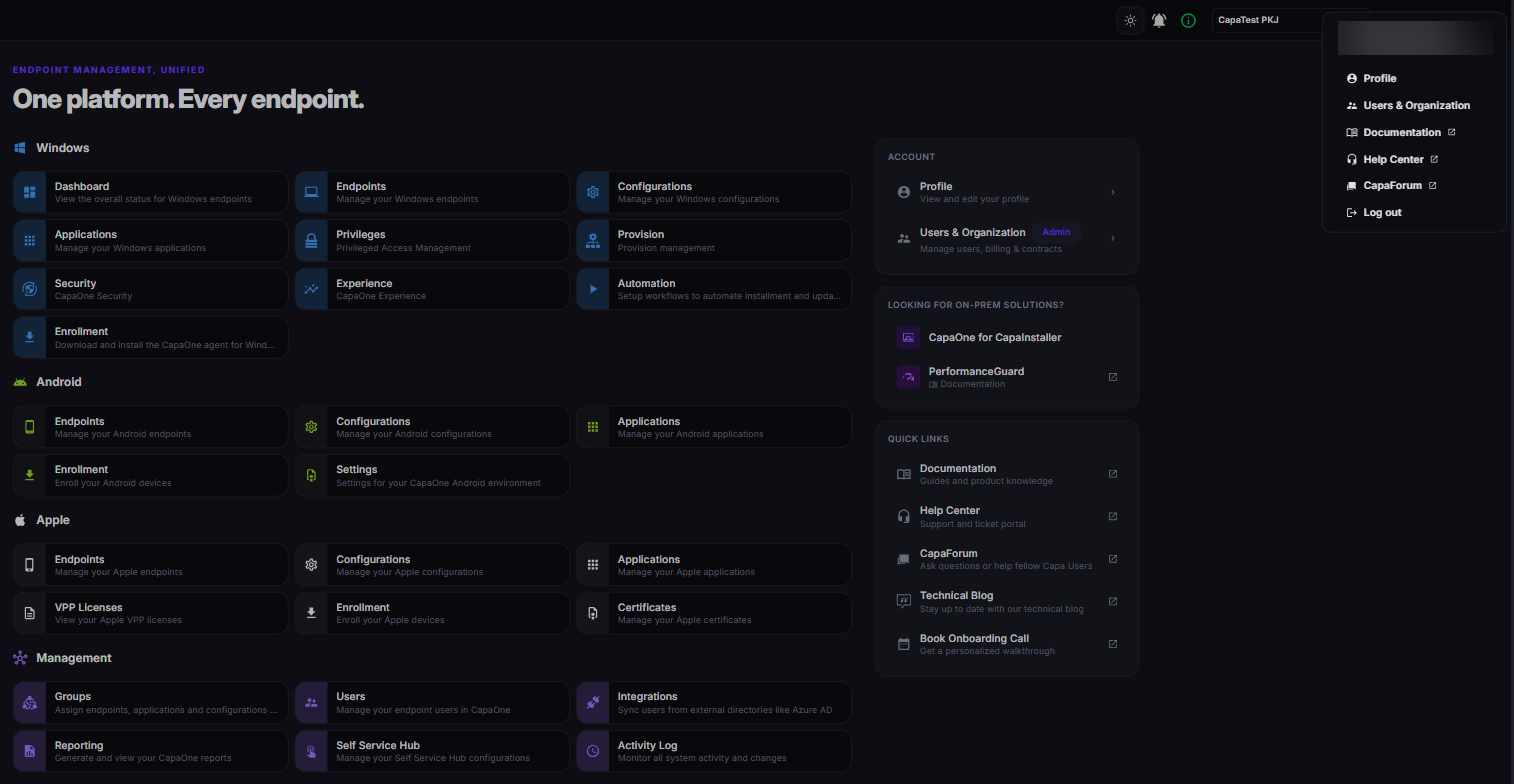The image size is (1514, 784).
Task: Toggle the light/dark theme sun icon
Action: [1130, 20]
